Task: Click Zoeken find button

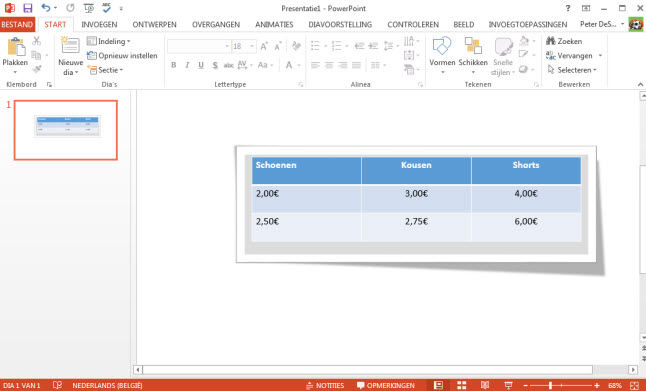Action: pyautogui.click(x=564, y=41)
